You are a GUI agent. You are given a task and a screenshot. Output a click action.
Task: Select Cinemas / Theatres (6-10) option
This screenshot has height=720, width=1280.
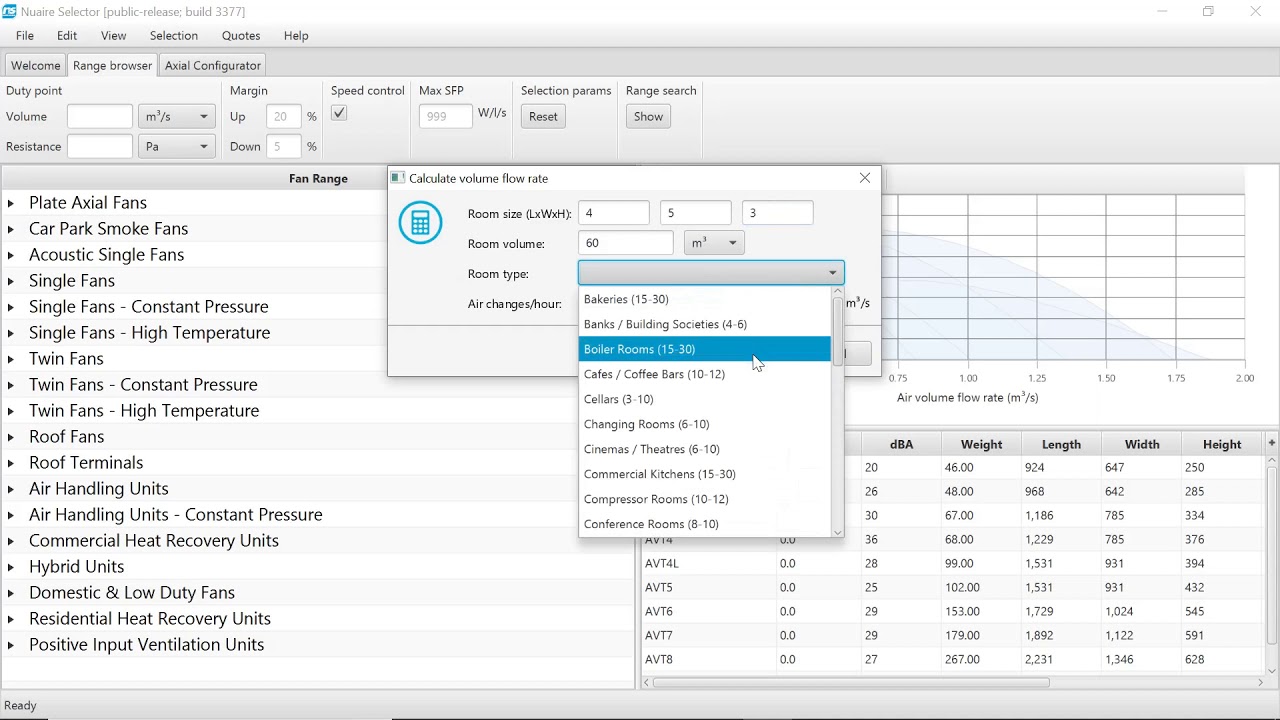coord(705,449)
